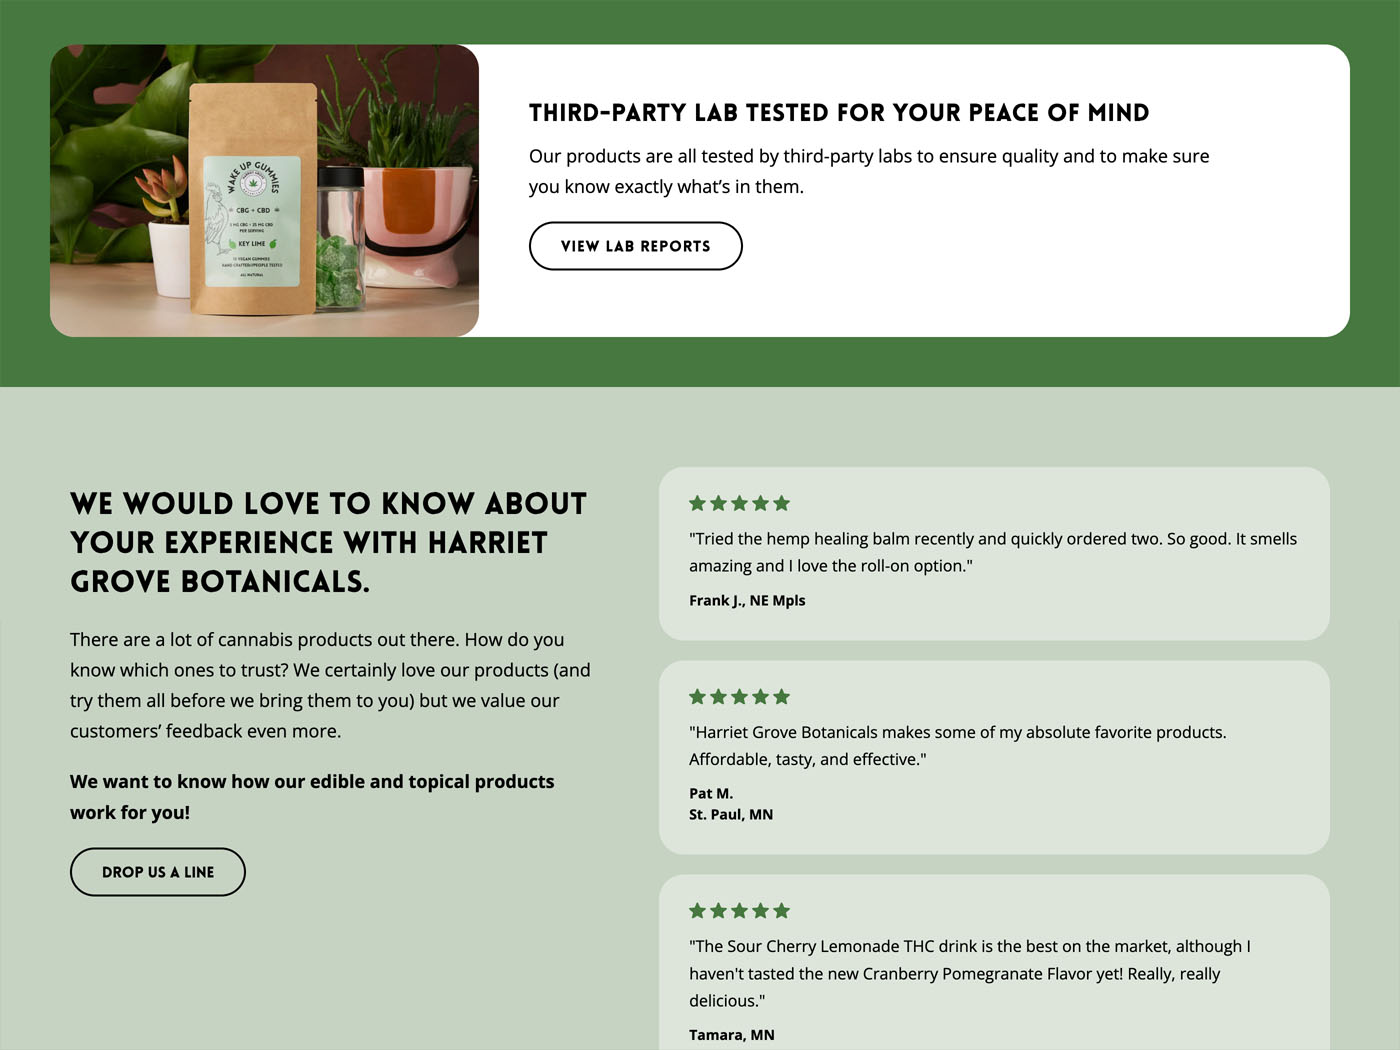
Task: Click the Tamara, MN reviewer name
Action: [732, 1035]
